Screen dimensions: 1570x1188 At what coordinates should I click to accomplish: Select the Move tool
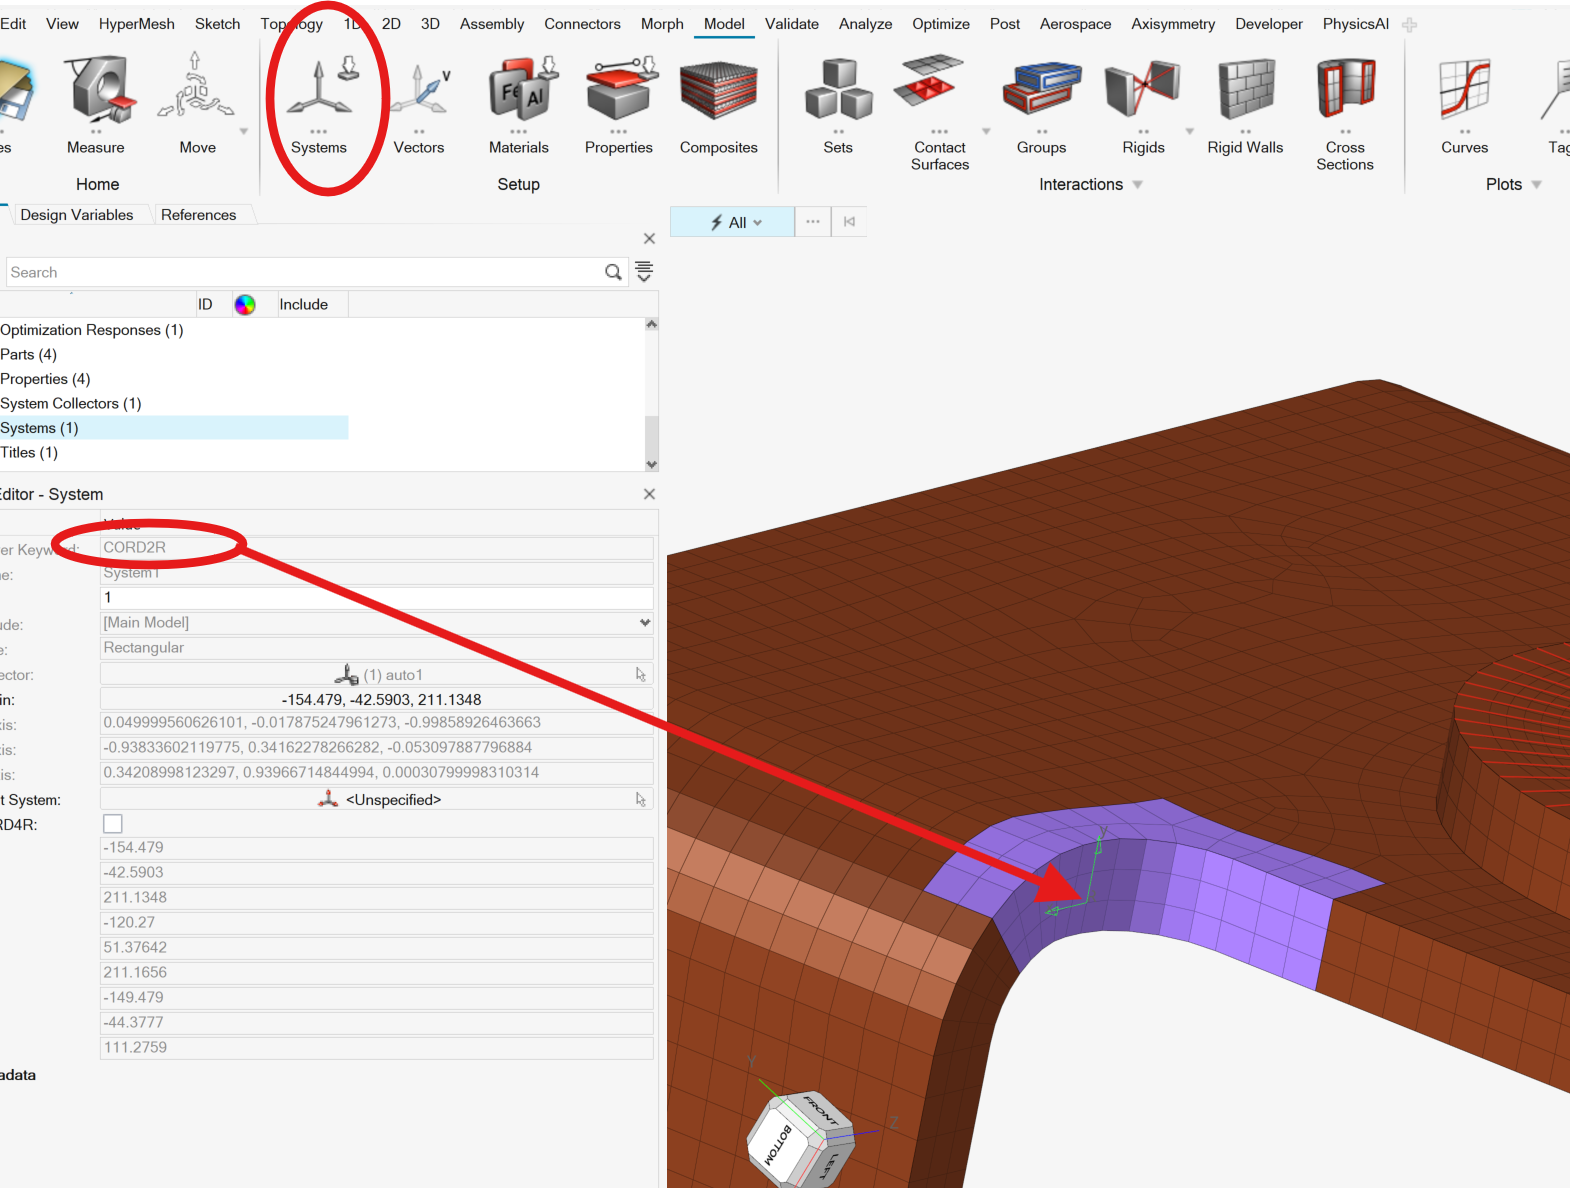coord(197,105)
